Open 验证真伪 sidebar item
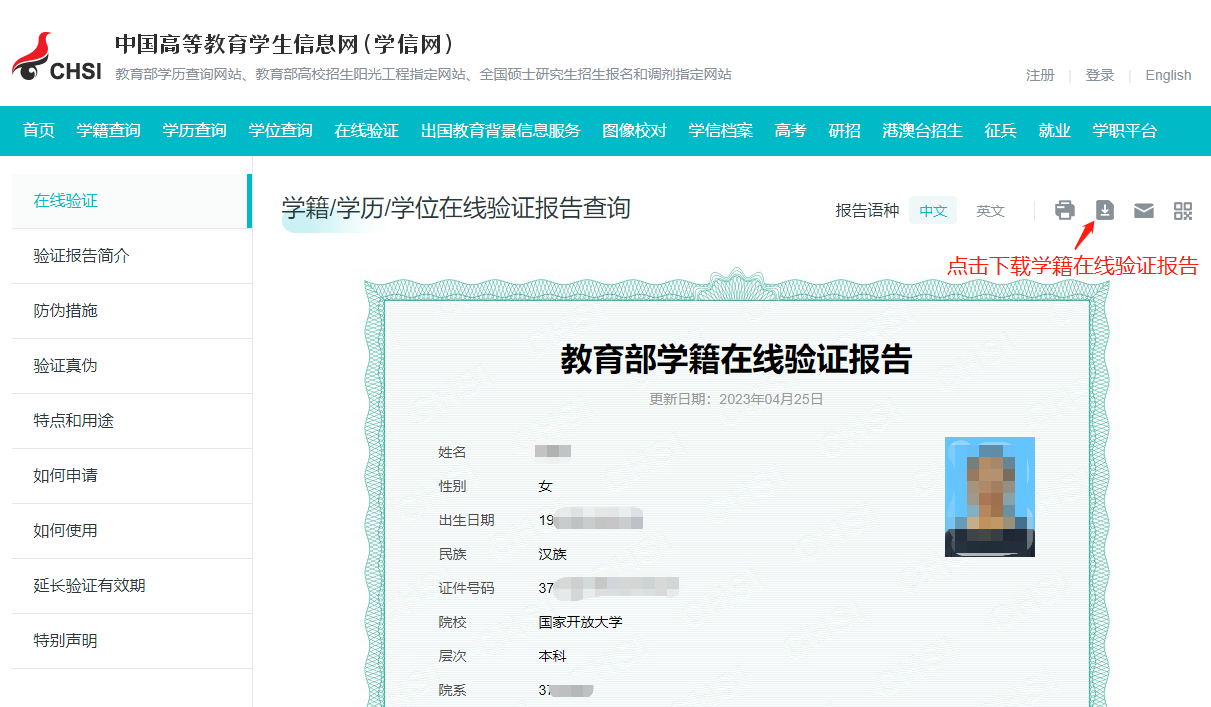The image size is (1211, 707). click(x=130, y=366)
